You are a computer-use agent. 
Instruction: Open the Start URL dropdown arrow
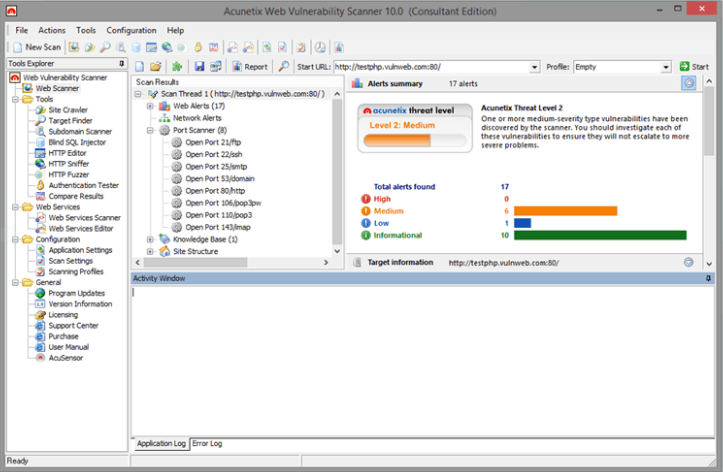click(x=535, y=67)
